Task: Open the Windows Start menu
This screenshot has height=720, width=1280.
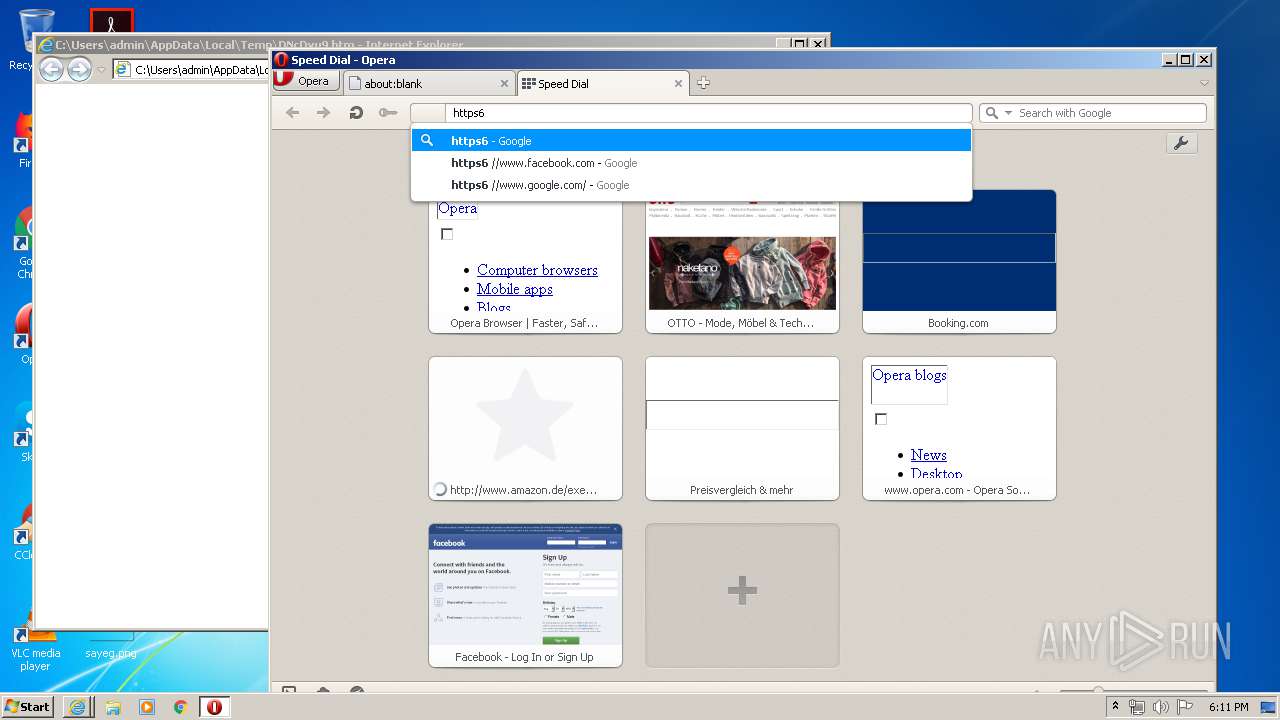Action: (27, 707)
